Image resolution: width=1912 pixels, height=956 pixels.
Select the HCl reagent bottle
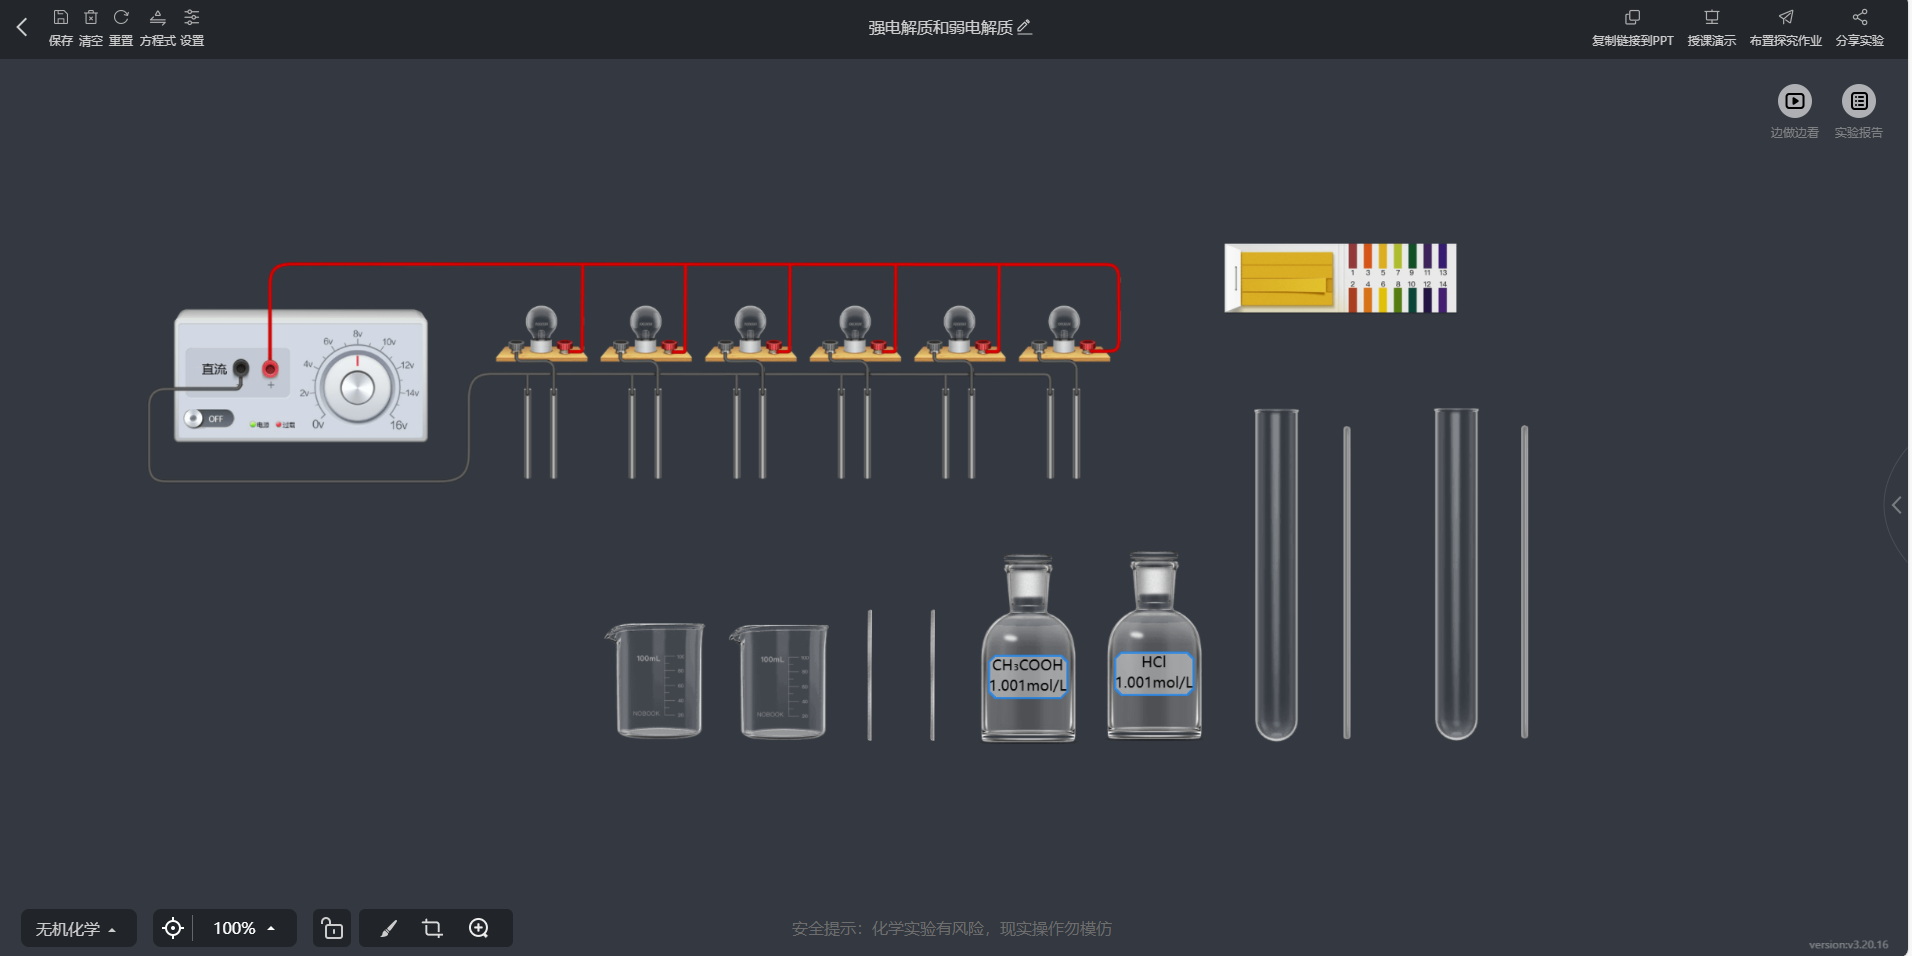point(1154,645)
